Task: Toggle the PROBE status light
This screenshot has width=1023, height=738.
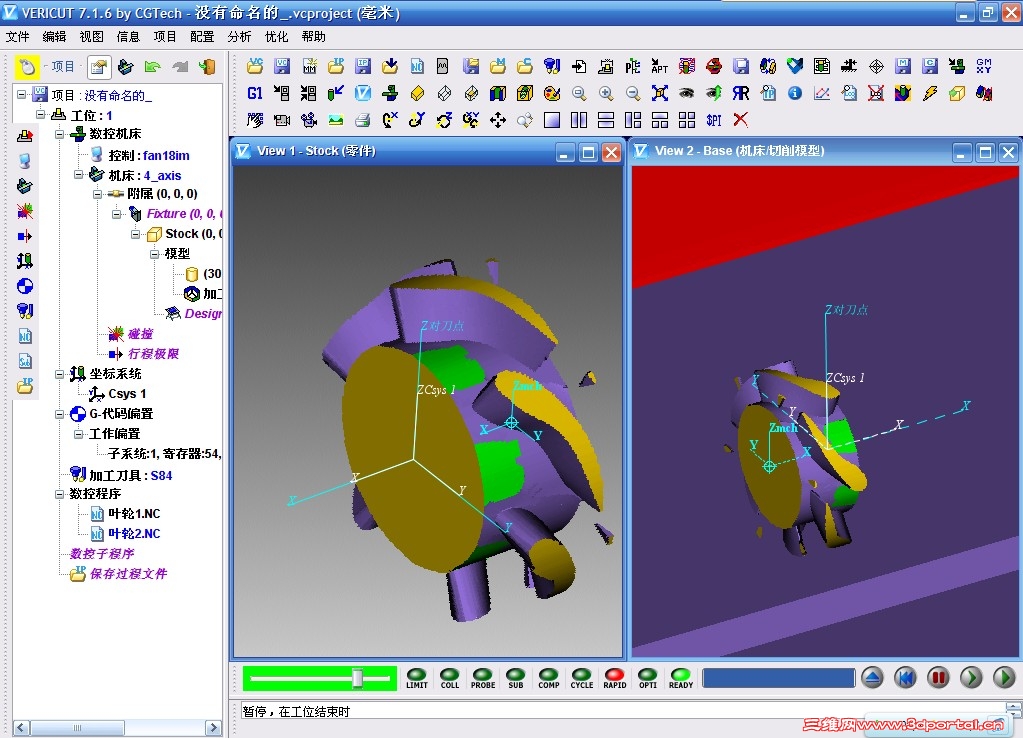Action: point(483,677)
